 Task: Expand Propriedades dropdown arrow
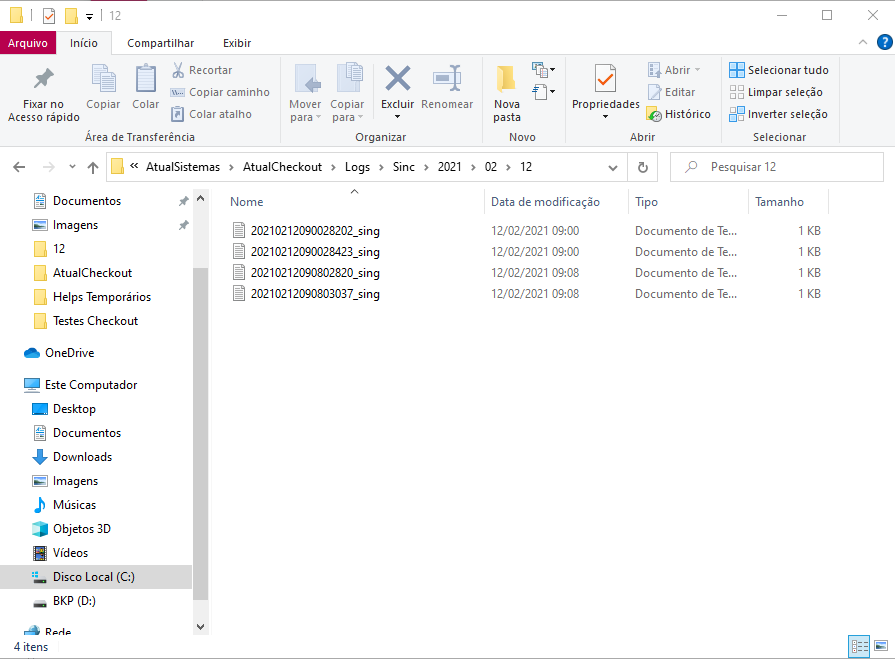point(606,117)
